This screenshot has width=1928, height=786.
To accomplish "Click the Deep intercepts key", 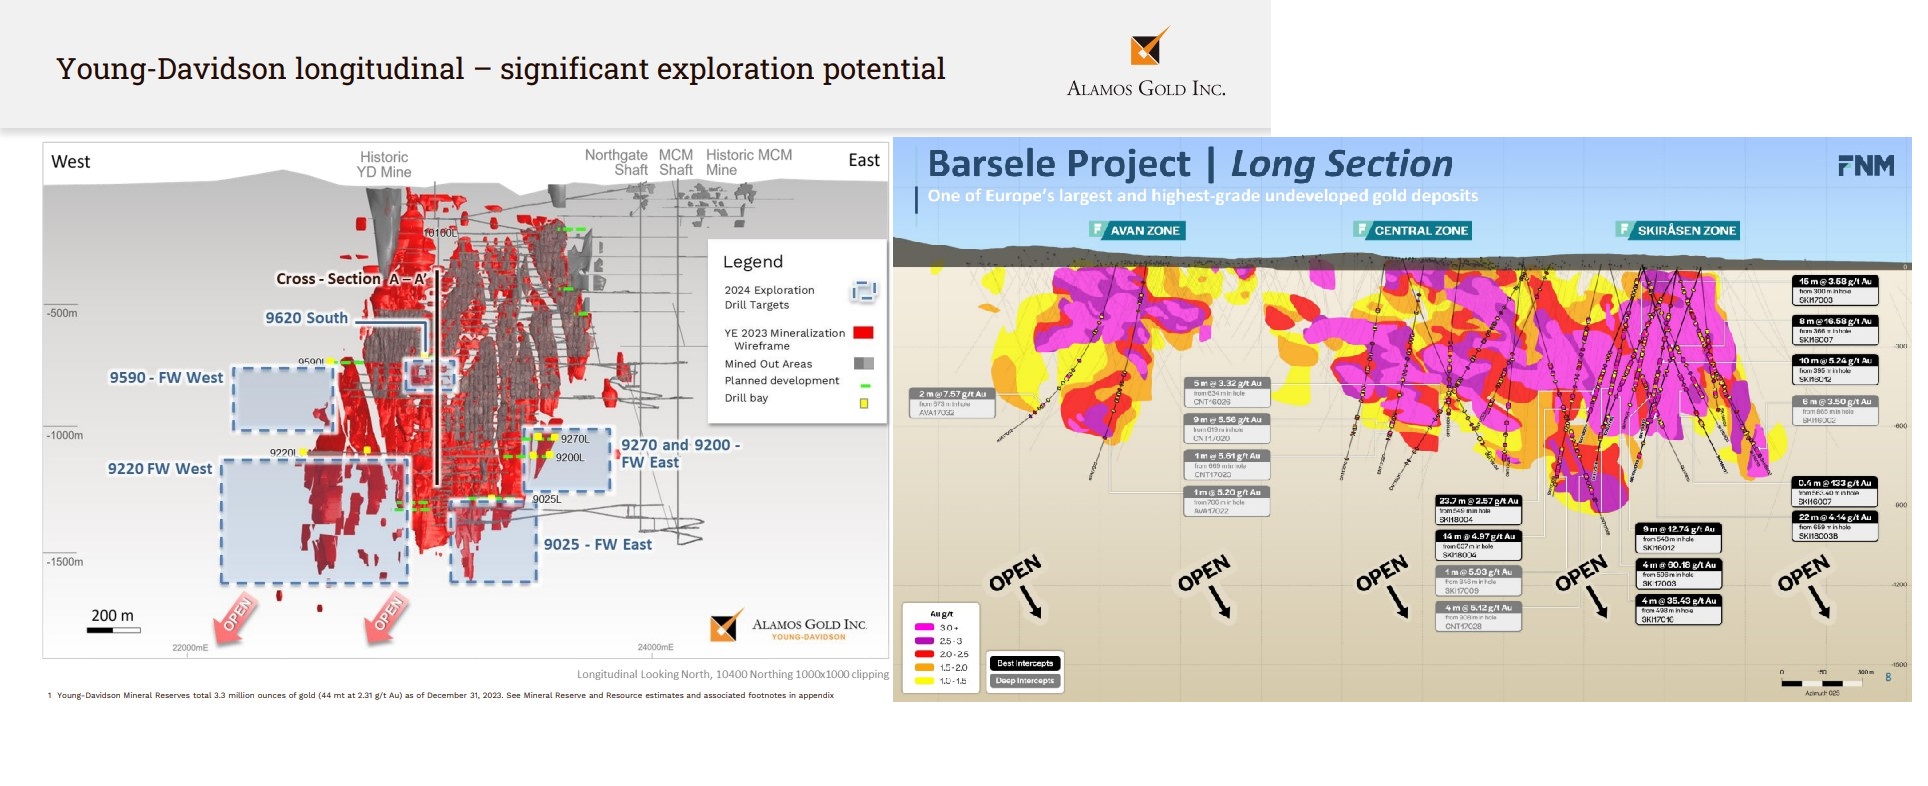I will (1025, 681).
